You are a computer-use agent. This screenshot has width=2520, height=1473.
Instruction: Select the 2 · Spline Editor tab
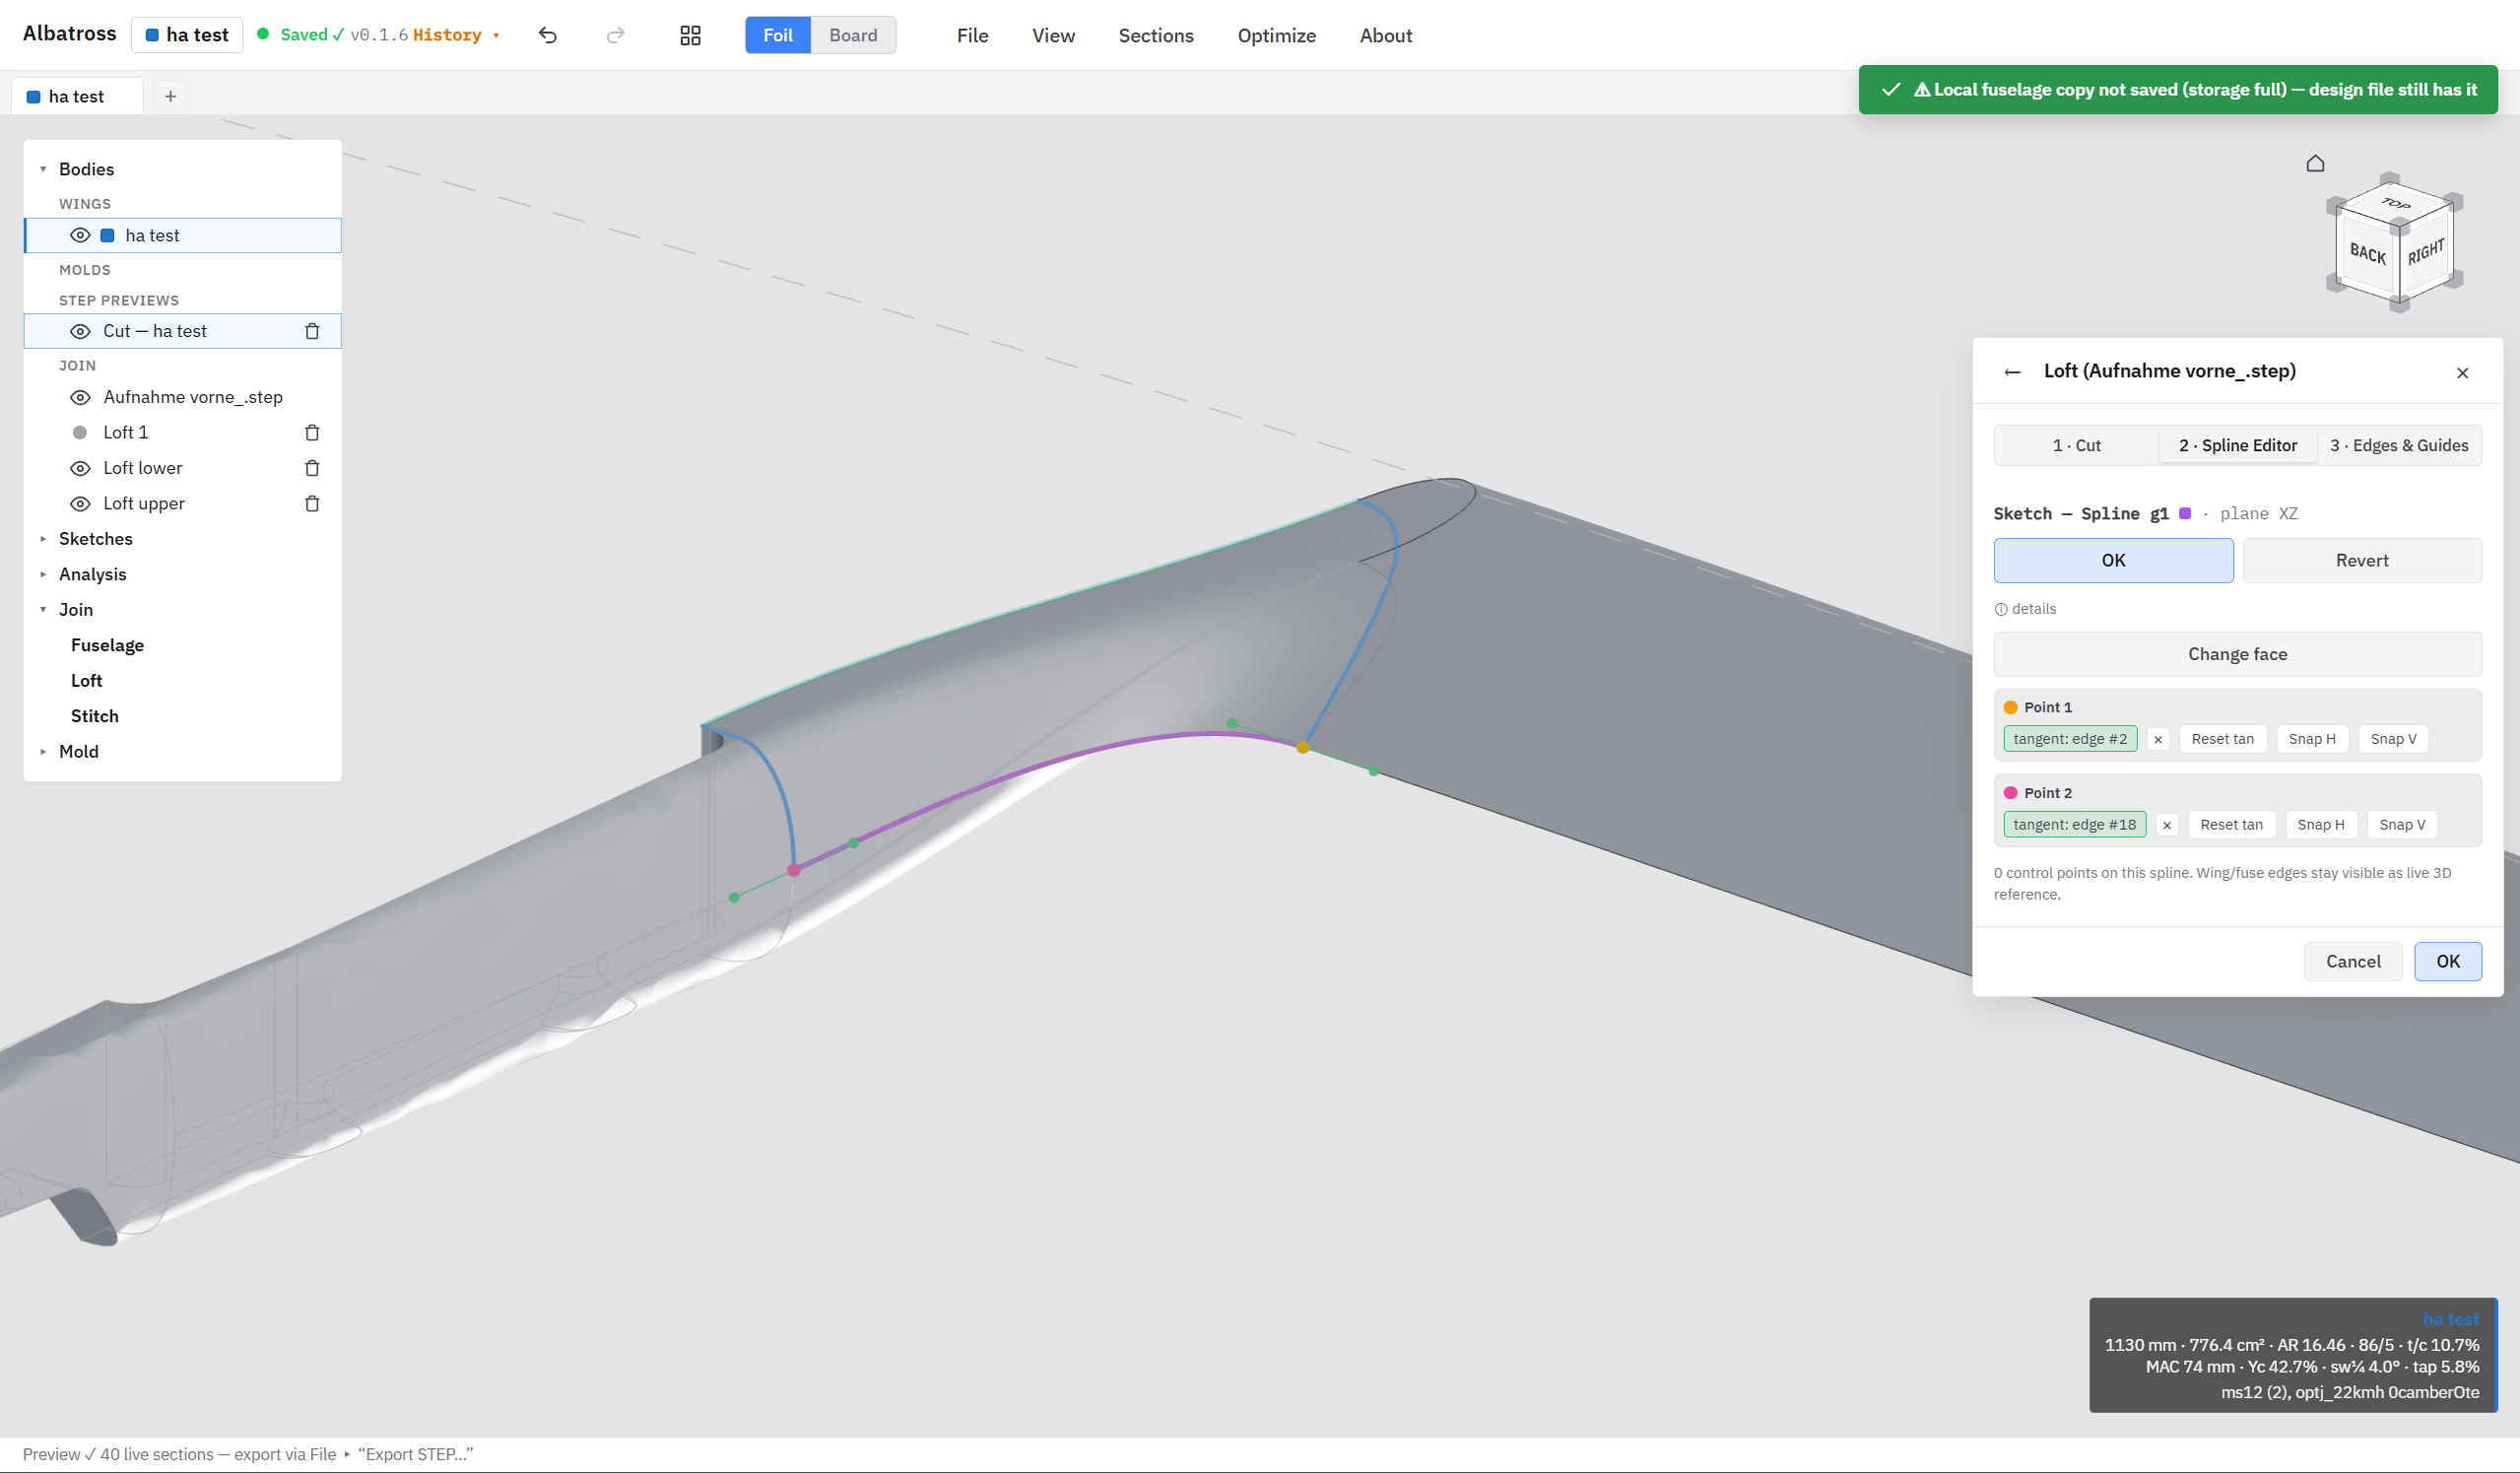2237,445
